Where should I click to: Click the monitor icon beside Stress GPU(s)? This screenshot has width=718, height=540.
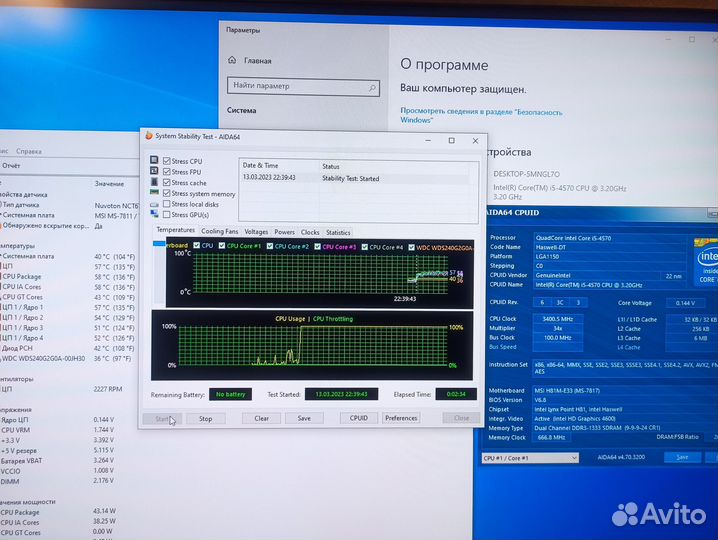(154, 214)
